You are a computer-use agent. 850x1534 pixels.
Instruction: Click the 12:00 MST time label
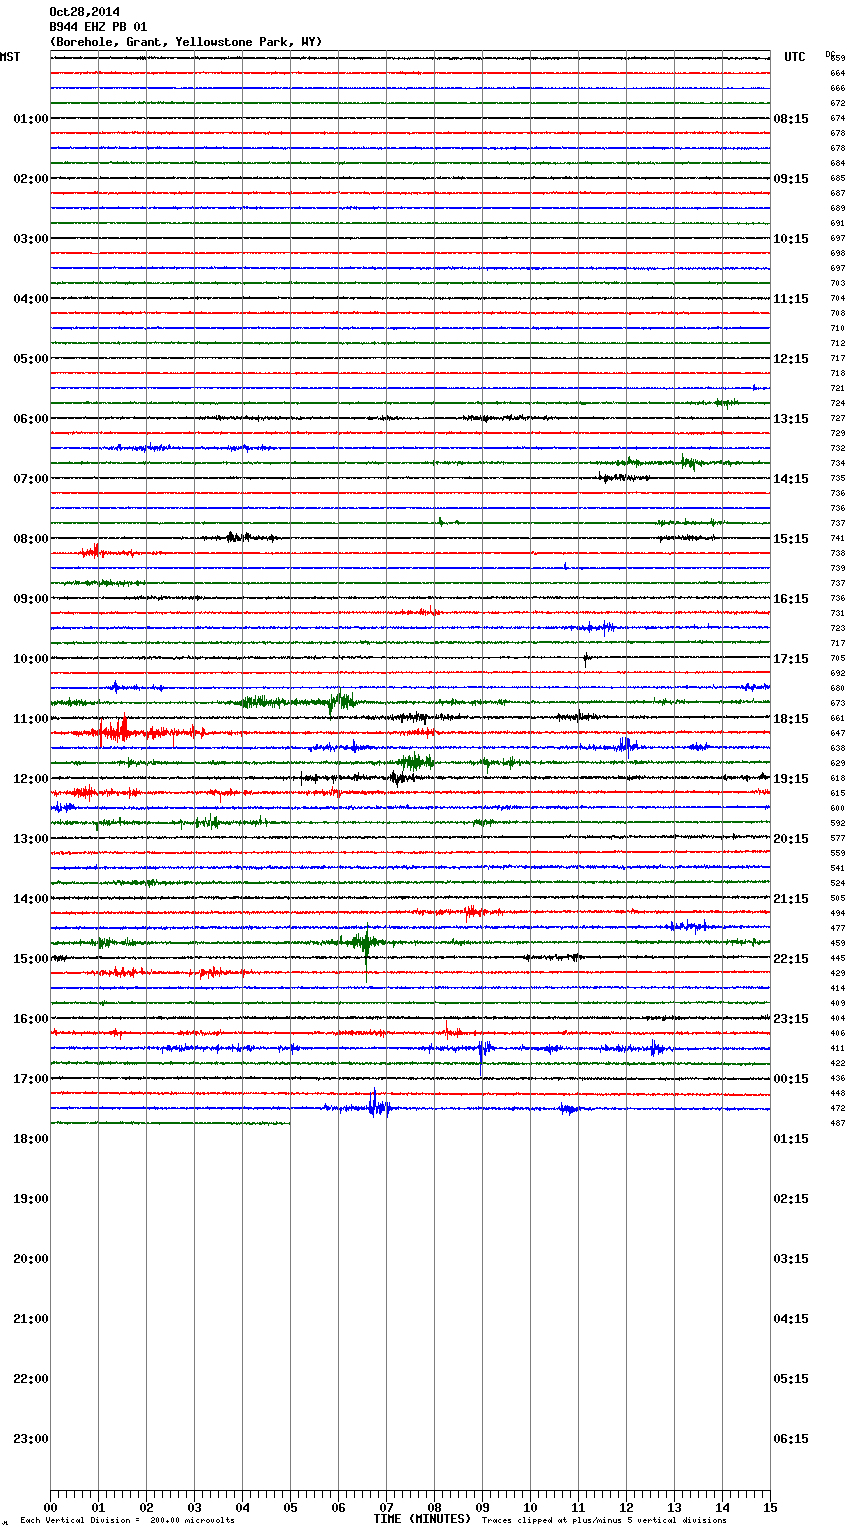point(31,779)
